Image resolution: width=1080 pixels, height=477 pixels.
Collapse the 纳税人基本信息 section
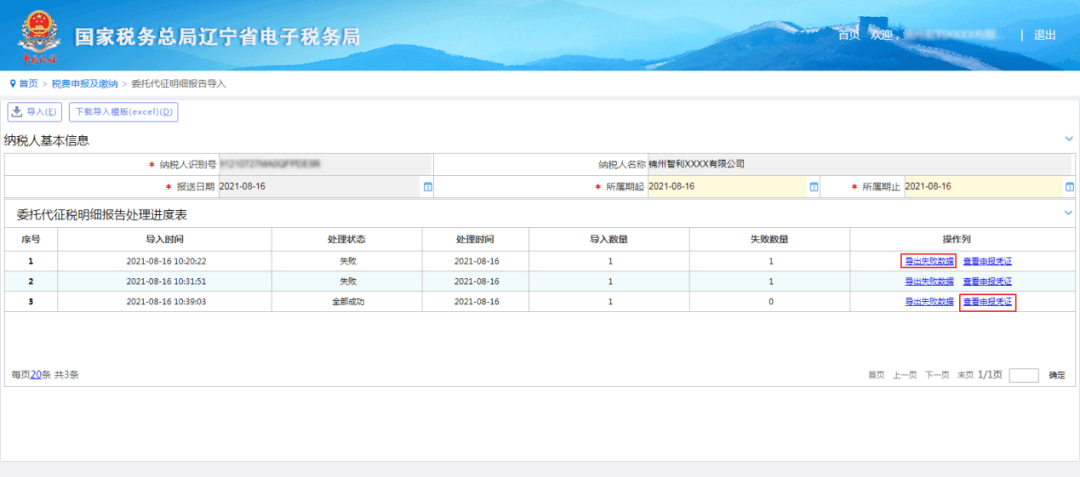coord(1069,139)
